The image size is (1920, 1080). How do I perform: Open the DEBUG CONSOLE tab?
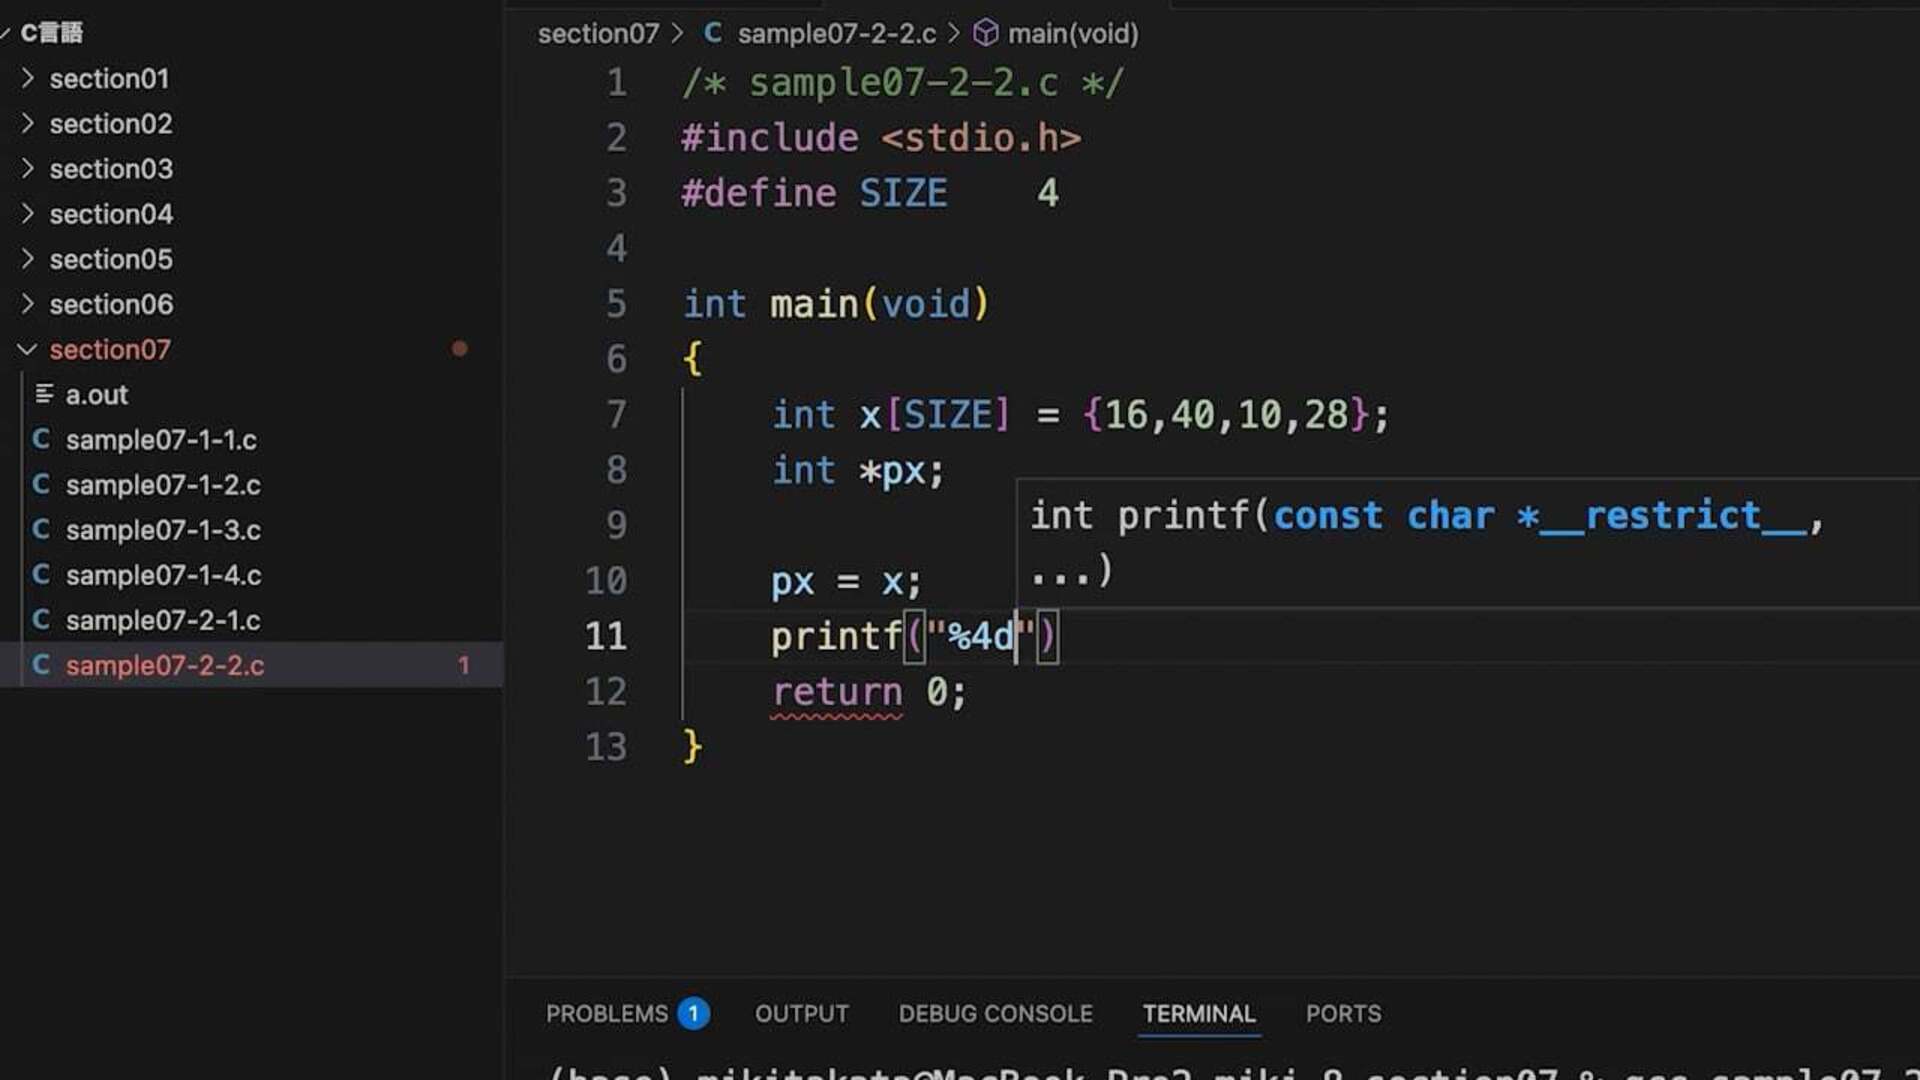point(995,1013)
